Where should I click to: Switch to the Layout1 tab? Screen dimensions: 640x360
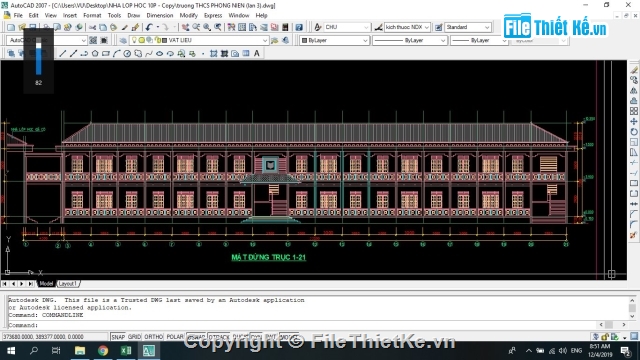tap(68, 284)
